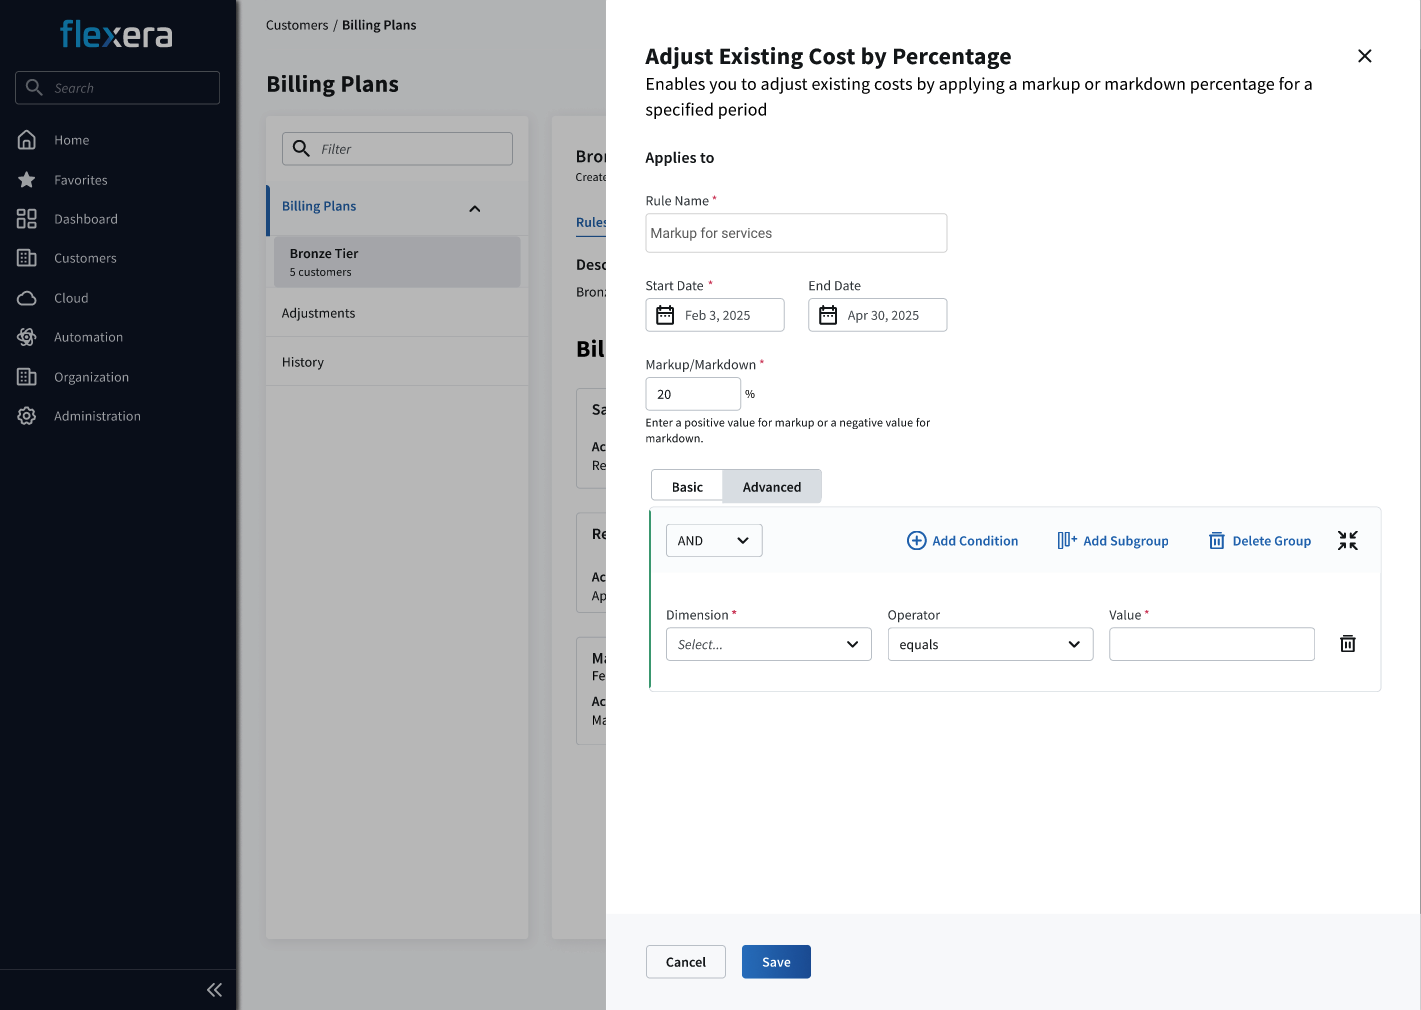
Task: Click the Markup/Markdown percentage field
Action: point(692,394)
